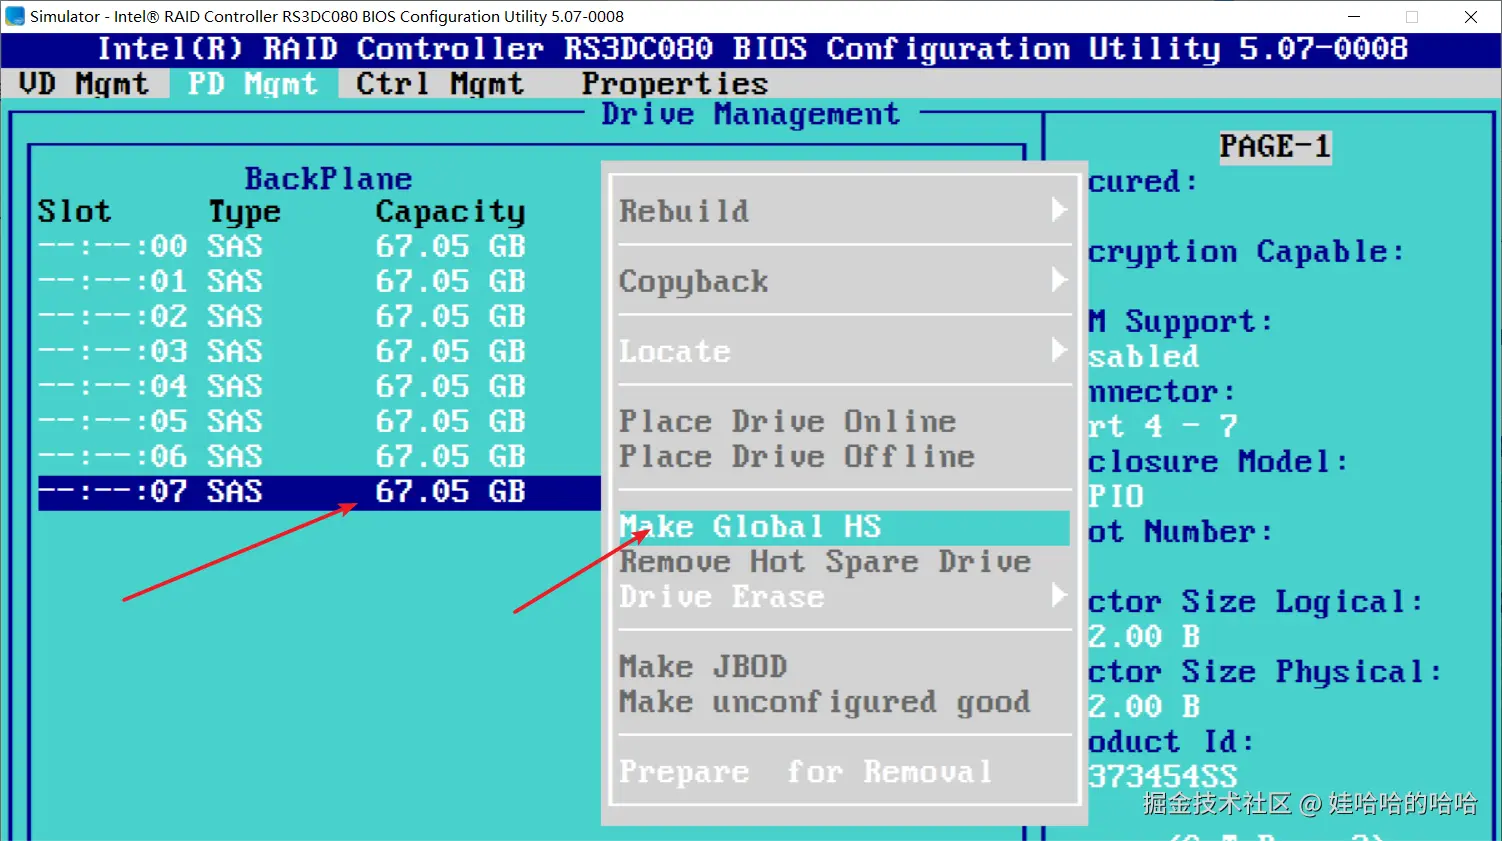The height and width of the screenshot is (841, 1502).
Task: Click the Type column header
Action: point(245,212)
